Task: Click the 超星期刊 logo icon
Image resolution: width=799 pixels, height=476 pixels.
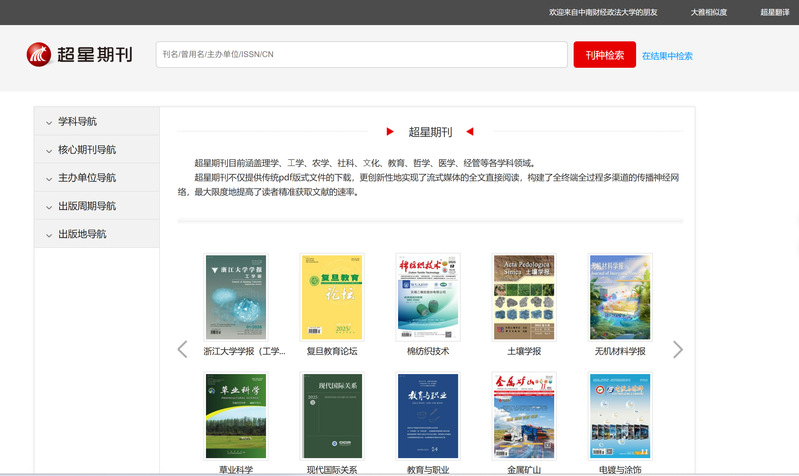Action: click(x=39, y=55)
